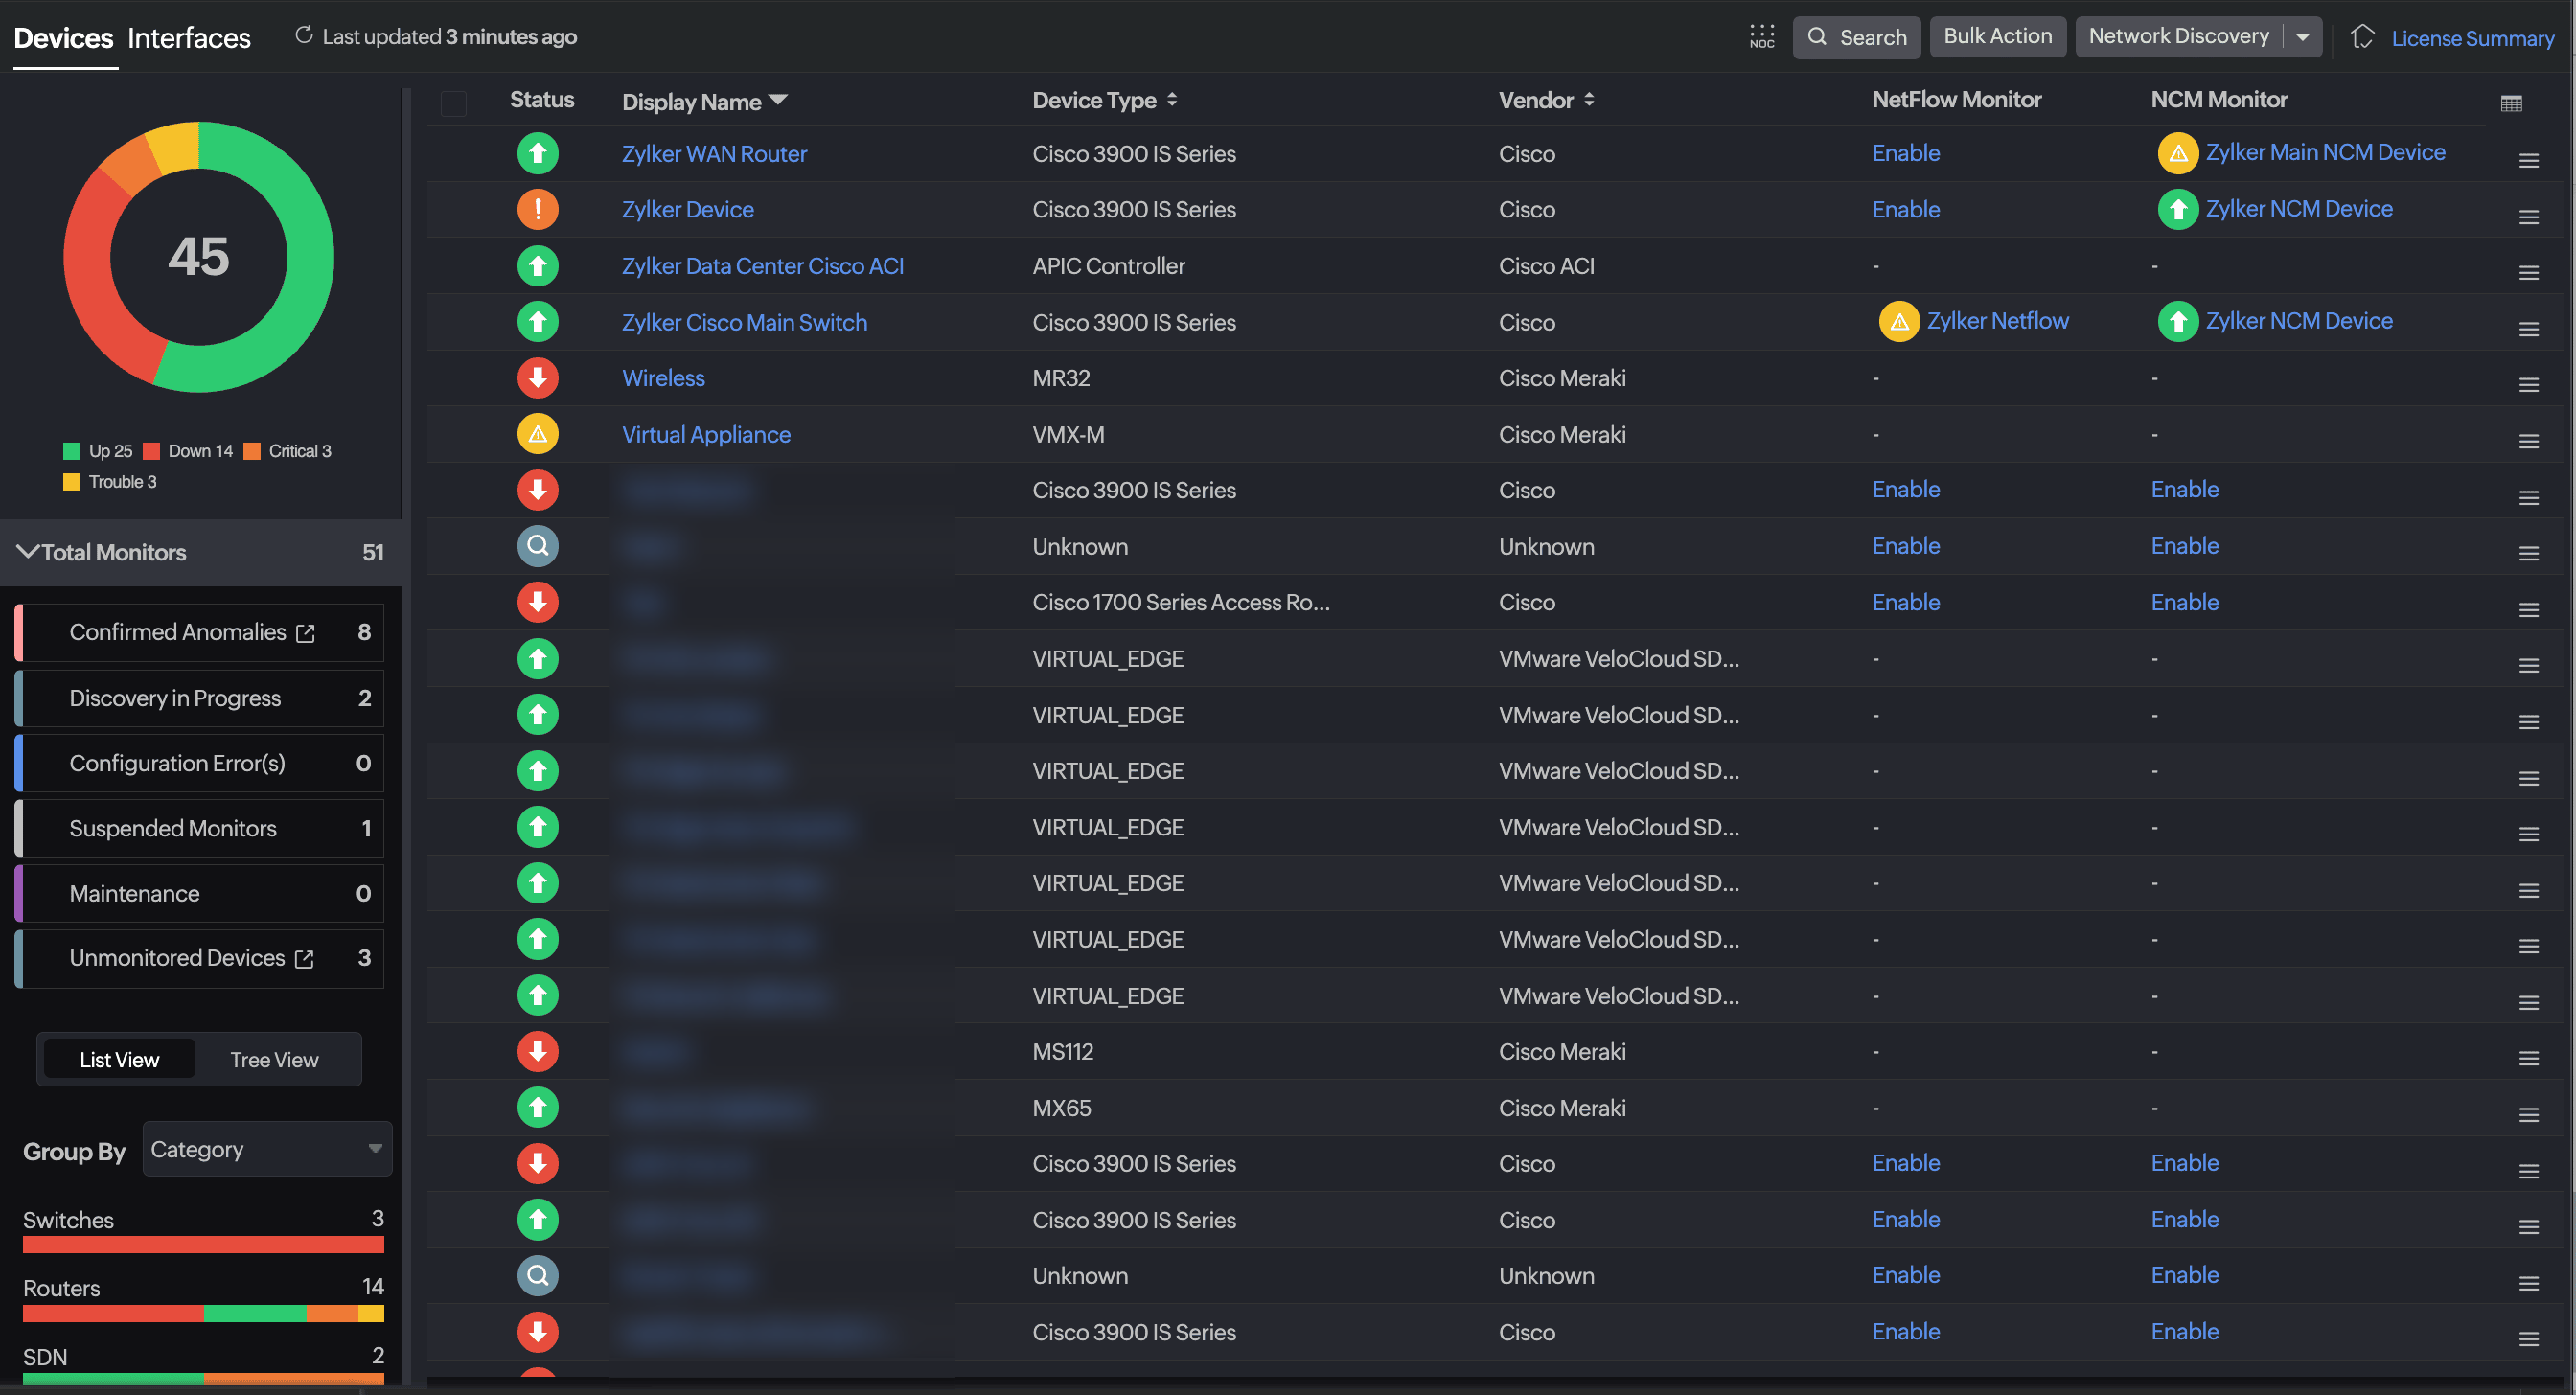
Task: Click the Bulk Action button
Action: click(x=1997, y=36)
